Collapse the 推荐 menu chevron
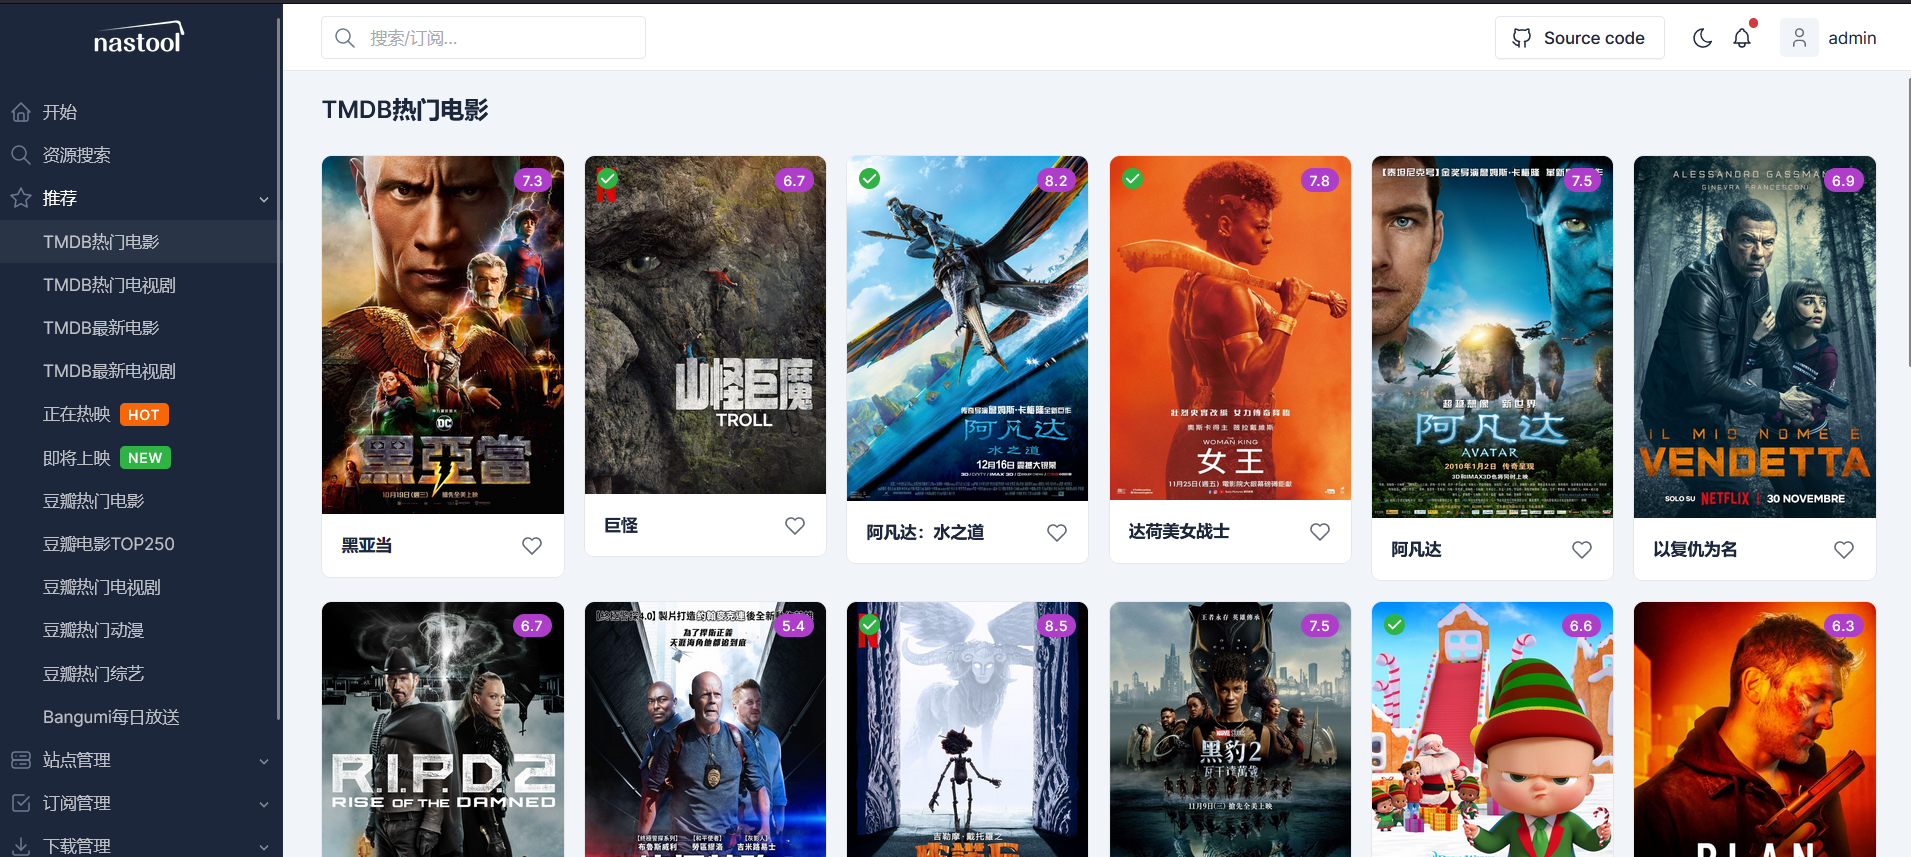 (264, 199)
